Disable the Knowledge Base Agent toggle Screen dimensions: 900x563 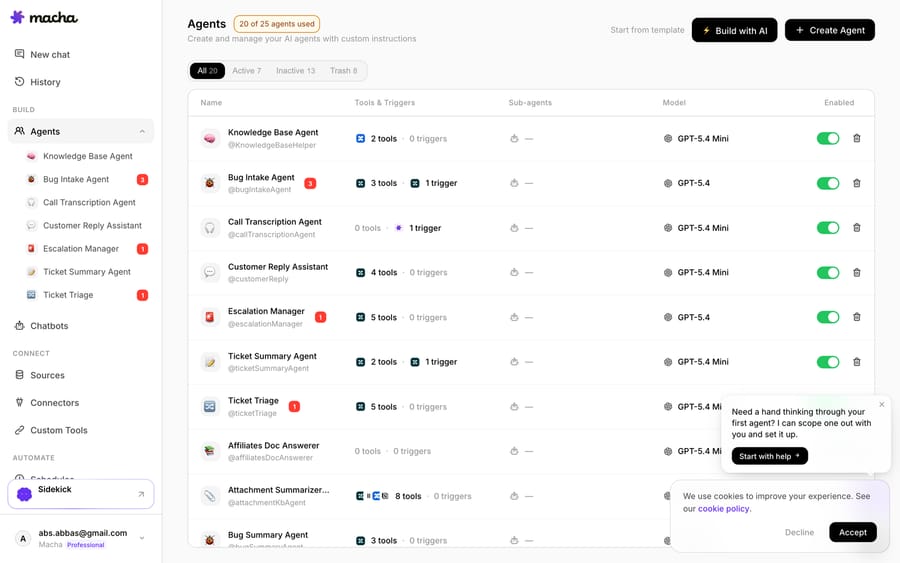point(828,138)
